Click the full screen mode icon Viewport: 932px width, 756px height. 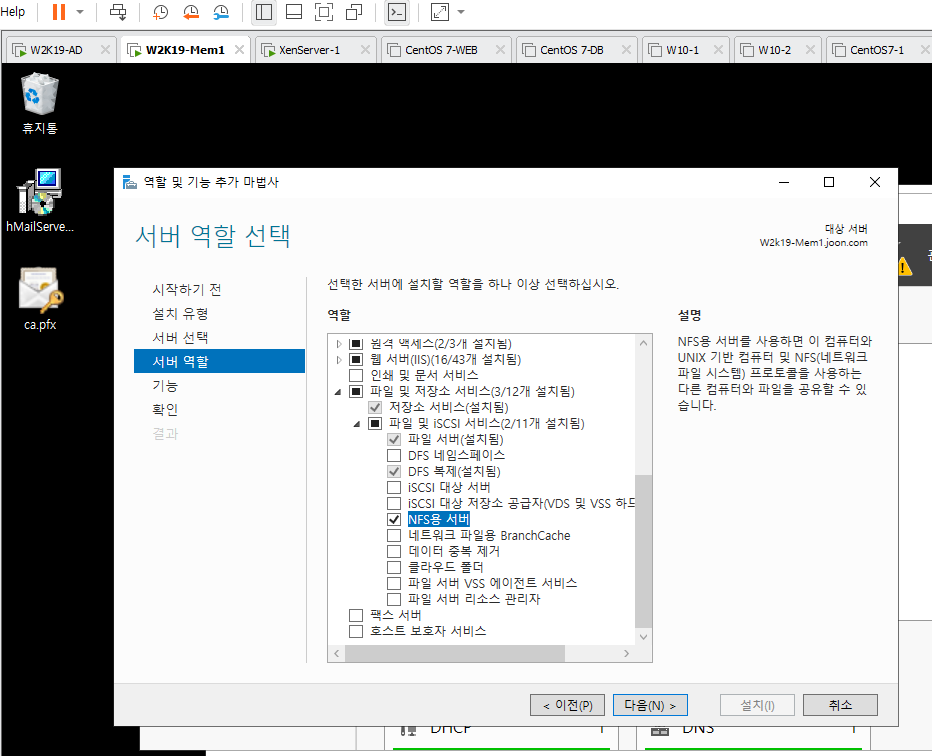click(324, 12)
